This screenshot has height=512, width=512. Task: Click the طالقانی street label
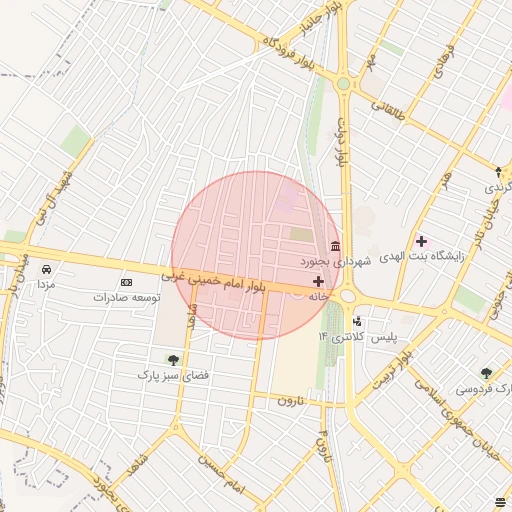pos(388,111)
